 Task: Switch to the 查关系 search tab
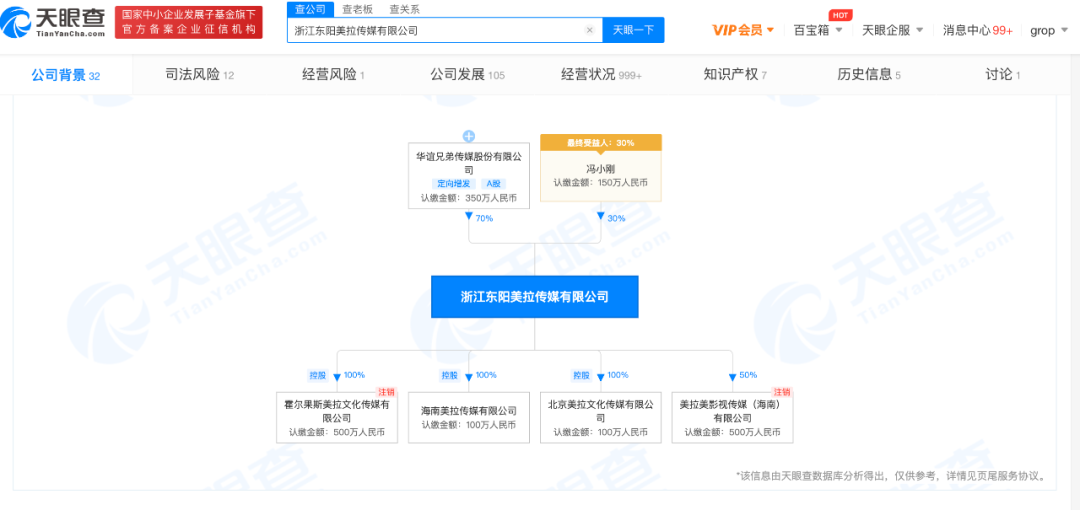(405, 10)
